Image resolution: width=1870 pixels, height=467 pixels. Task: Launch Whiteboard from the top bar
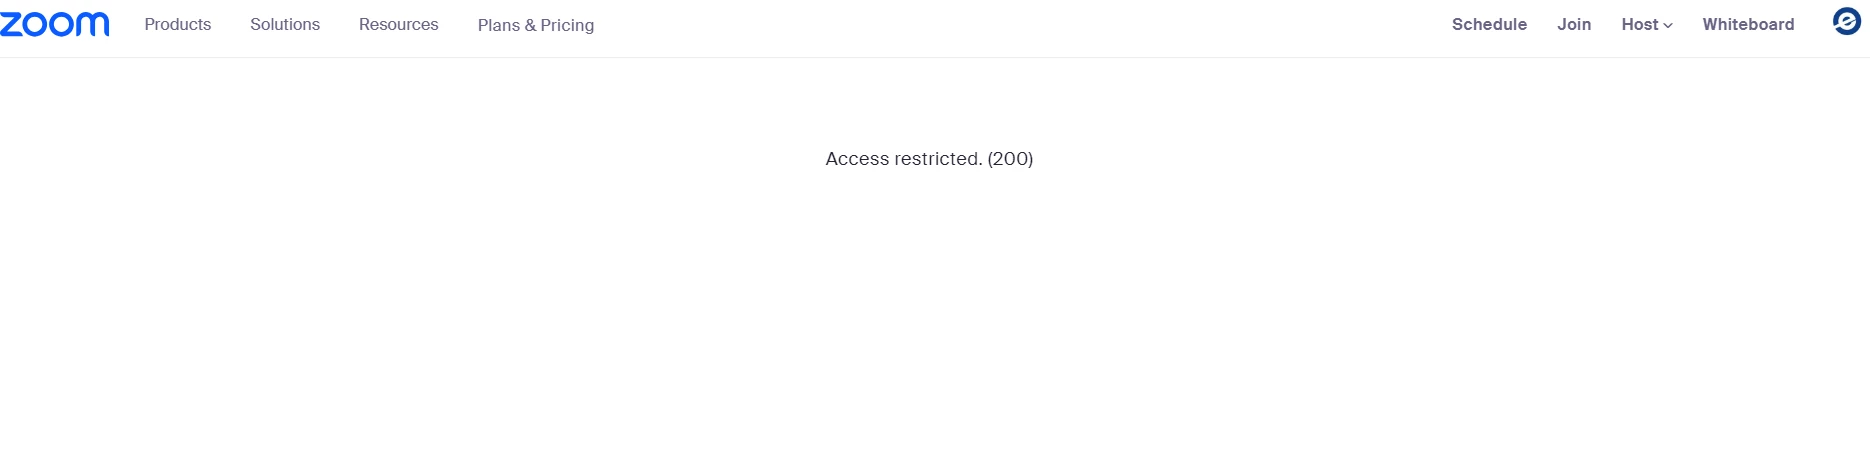pos(1748,24)
